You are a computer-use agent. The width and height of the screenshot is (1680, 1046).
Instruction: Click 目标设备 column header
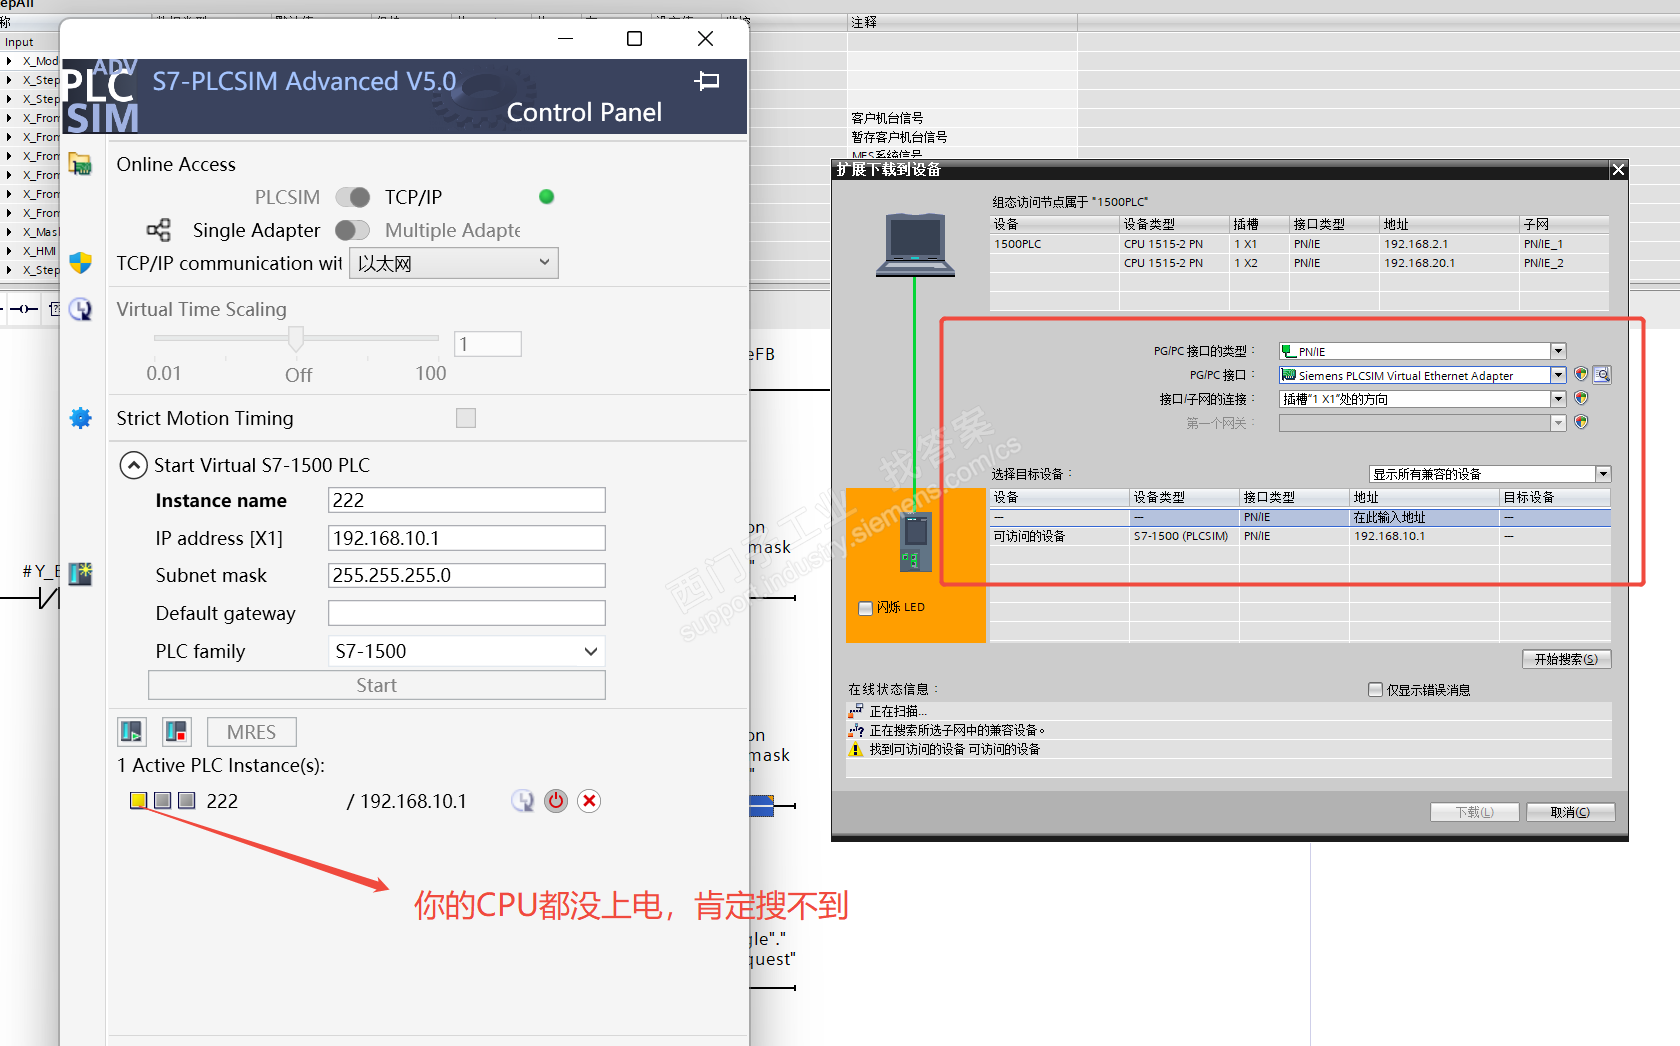[1555, 497]
